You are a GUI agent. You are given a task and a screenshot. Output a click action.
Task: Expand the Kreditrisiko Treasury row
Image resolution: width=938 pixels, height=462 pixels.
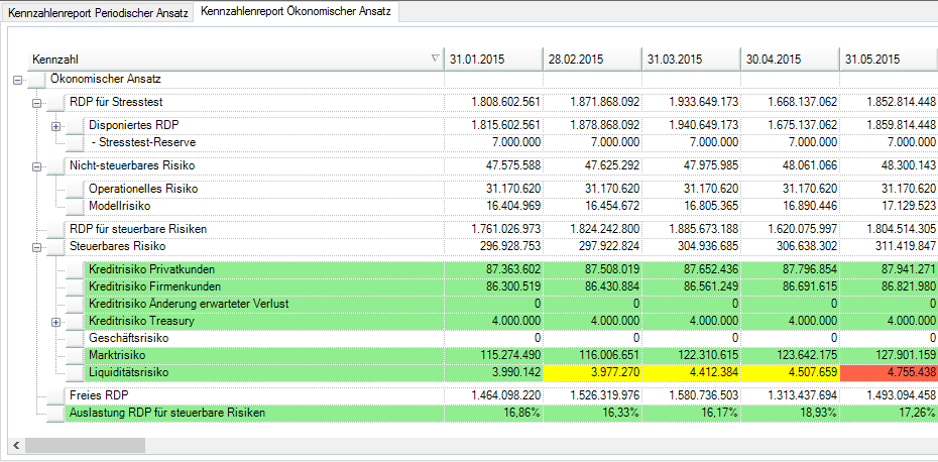[57, 321]
